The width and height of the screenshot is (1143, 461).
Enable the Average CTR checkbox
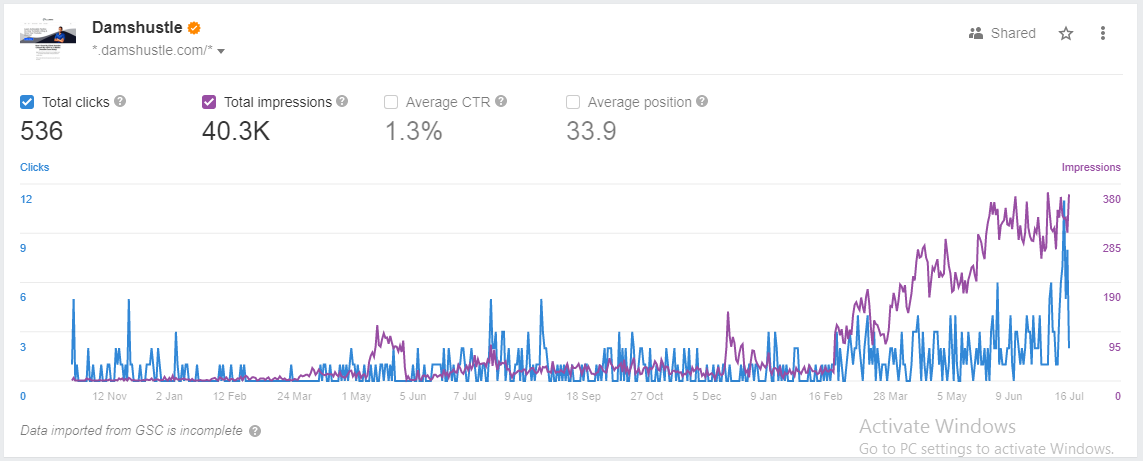coord(391,102)
